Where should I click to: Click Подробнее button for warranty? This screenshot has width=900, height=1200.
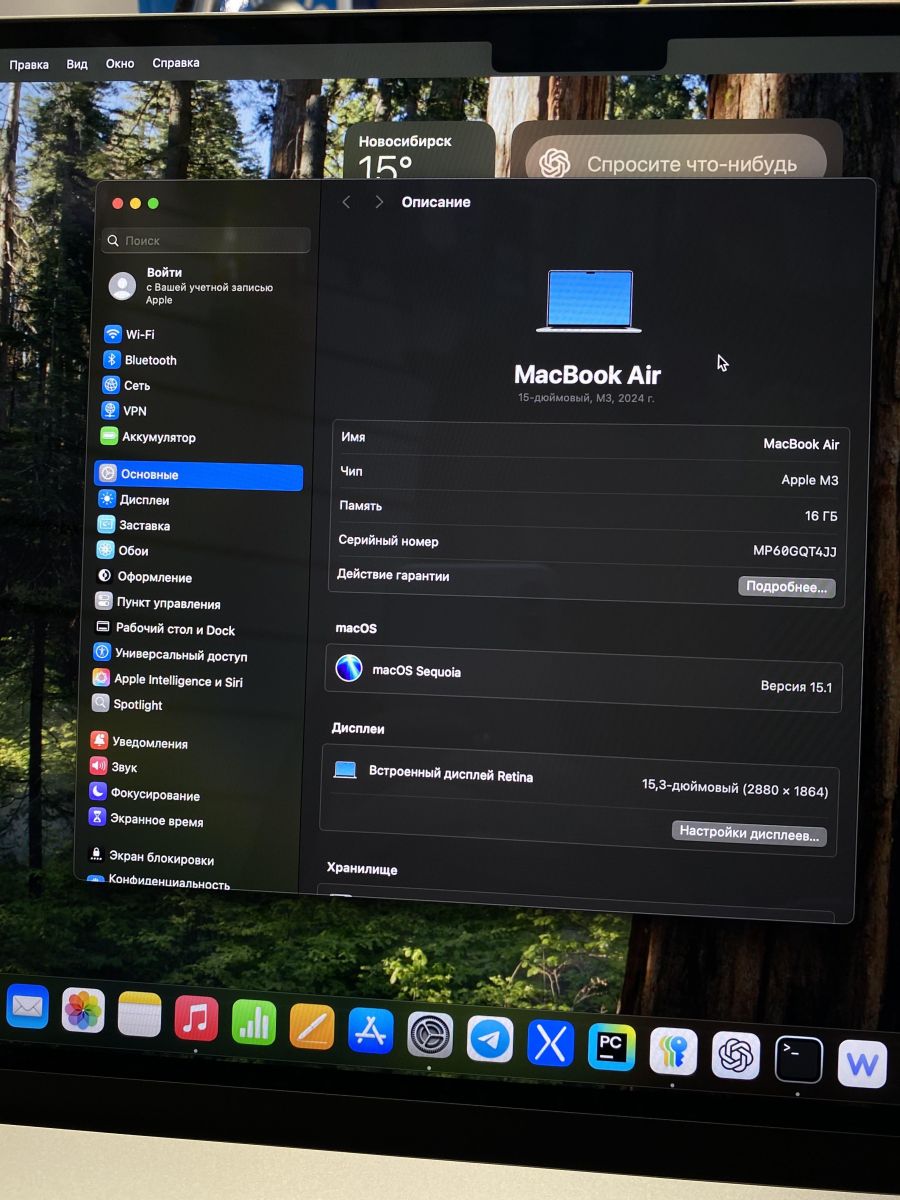[787, 587]
